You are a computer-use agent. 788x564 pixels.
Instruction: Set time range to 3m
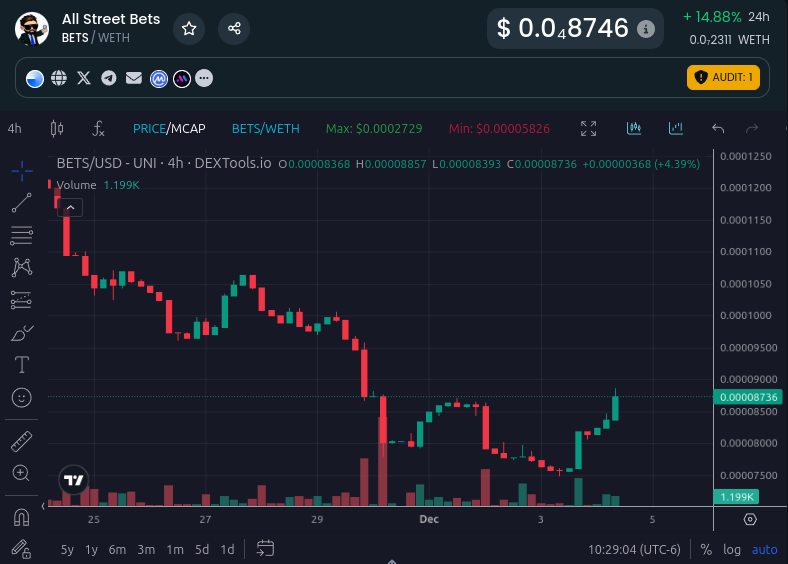[x=146, y=549]
